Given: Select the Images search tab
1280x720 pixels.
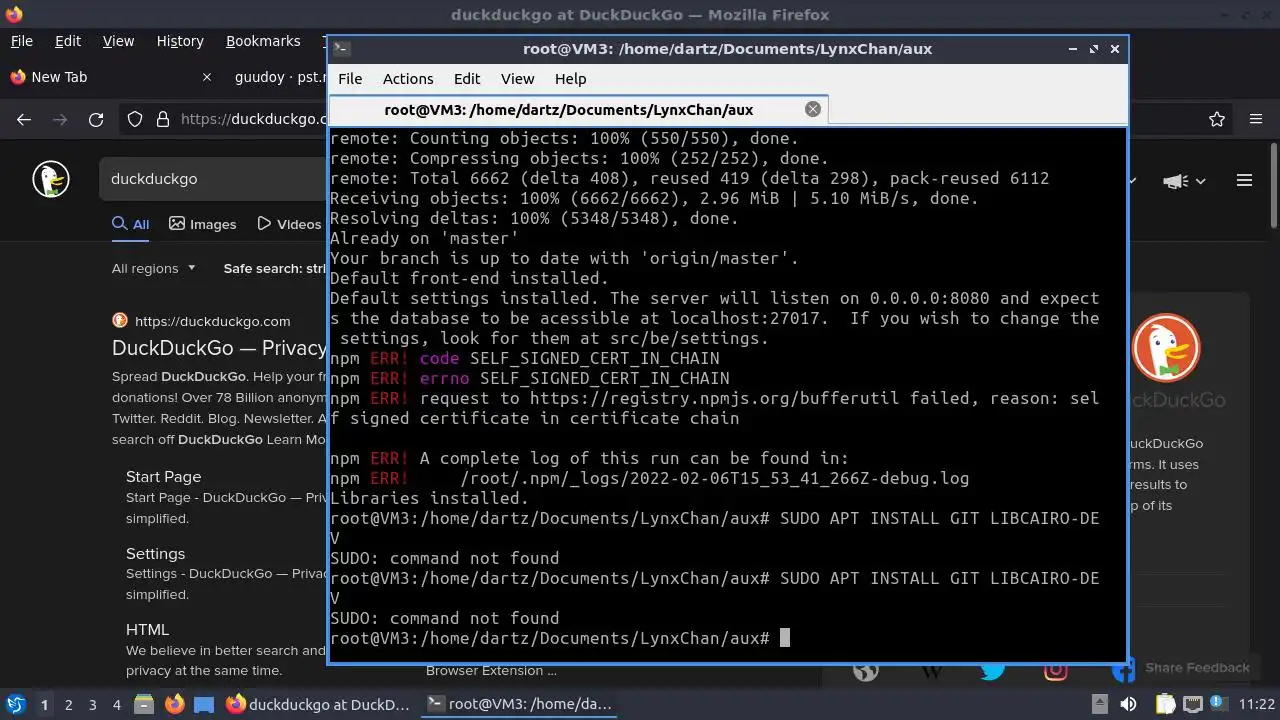Looking at the screenshot, I should (203, 224).
